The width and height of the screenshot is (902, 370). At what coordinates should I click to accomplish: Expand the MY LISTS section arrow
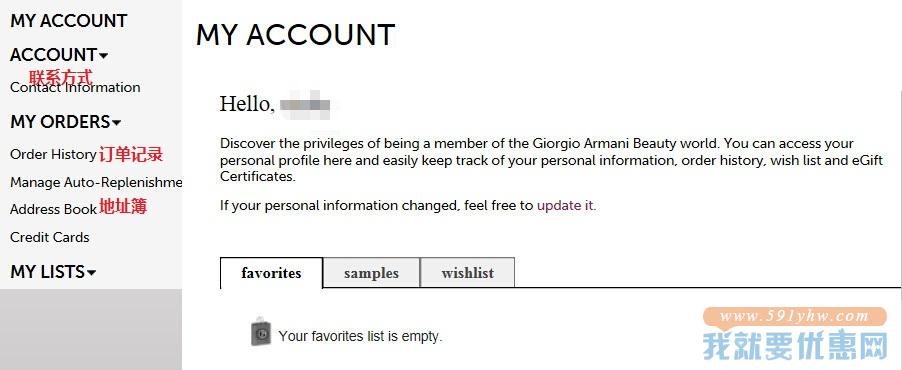(91, 273)
